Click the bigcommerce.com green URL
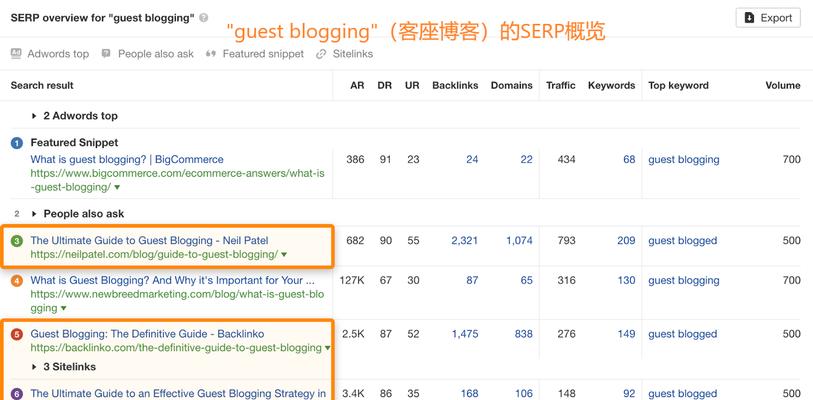The width and height of the screenshot is (813, 400). (x=177, y=180)
